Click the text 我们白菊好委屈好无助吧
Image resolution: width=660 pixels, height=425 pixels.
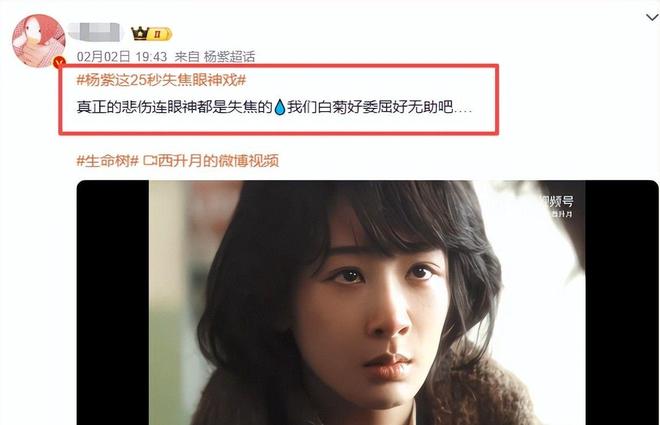pyautogui.click(x=370, y=107)
